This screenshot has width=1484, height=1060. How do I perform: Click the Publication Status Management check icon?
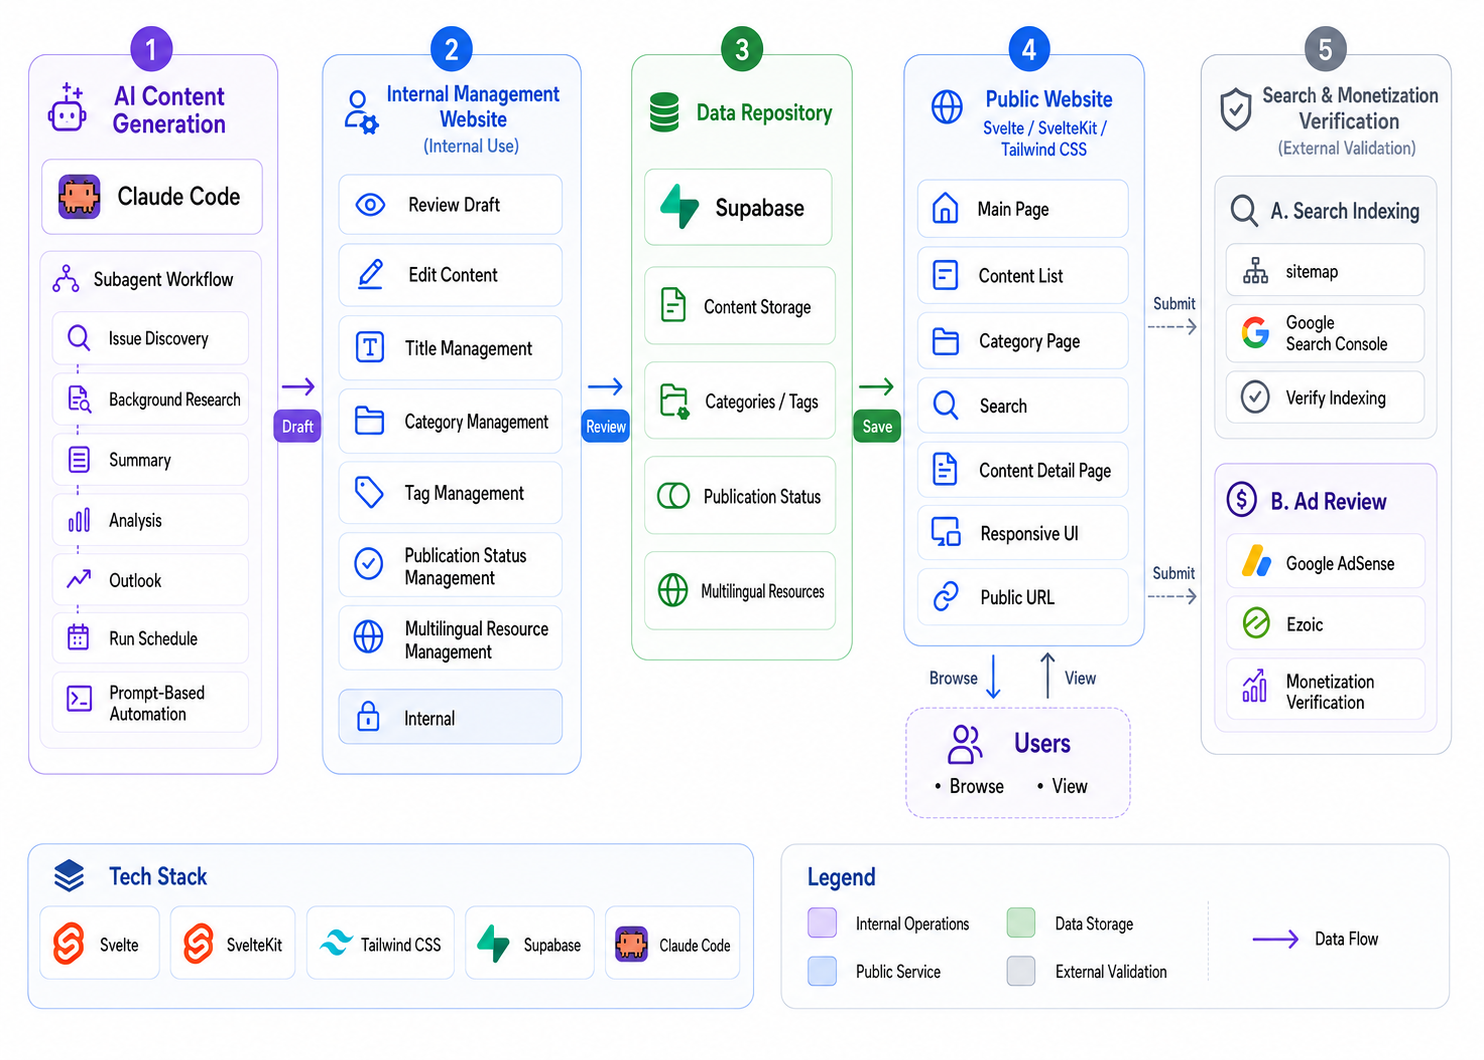point(369,564)
